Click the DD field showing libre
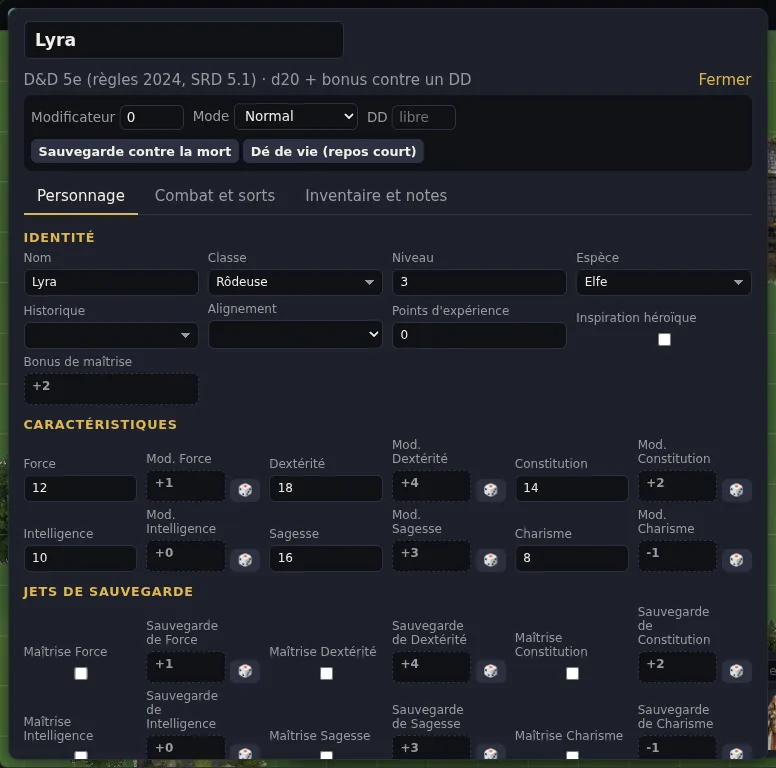The image size is (776, 768). coord(424,117)
